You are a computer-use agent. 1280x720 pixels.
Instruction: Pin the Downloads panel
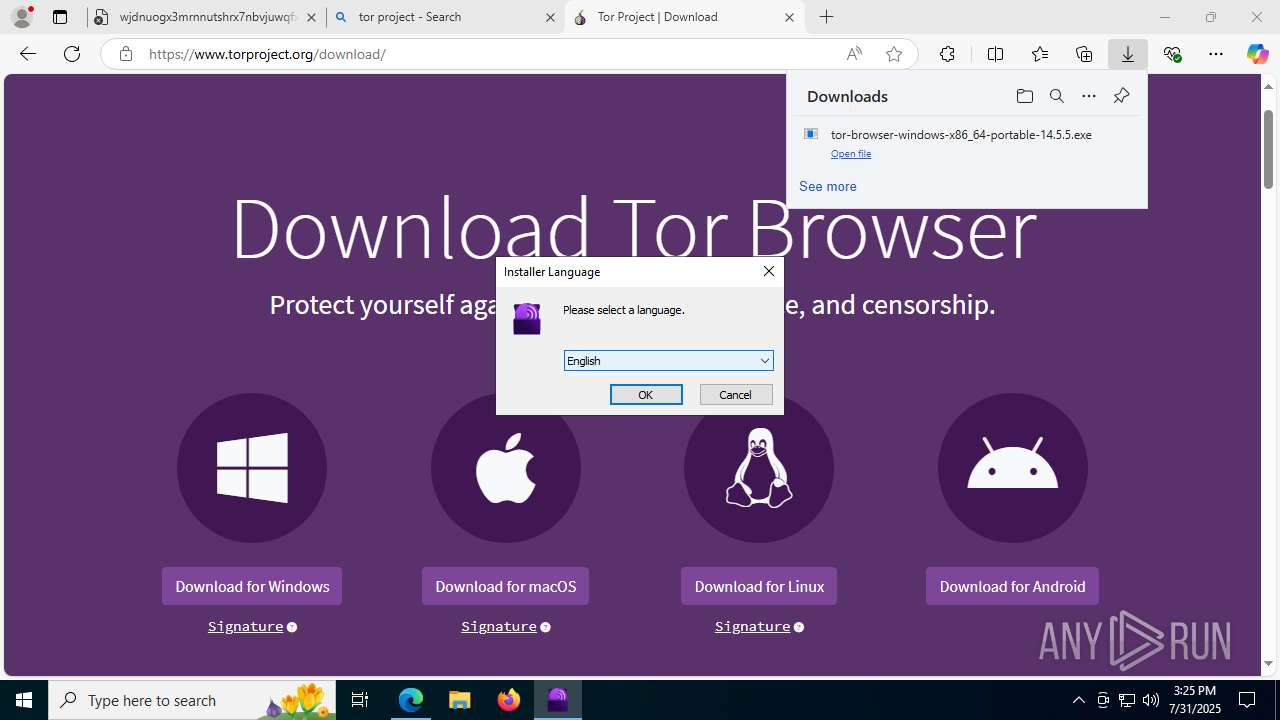(1121, 96)
